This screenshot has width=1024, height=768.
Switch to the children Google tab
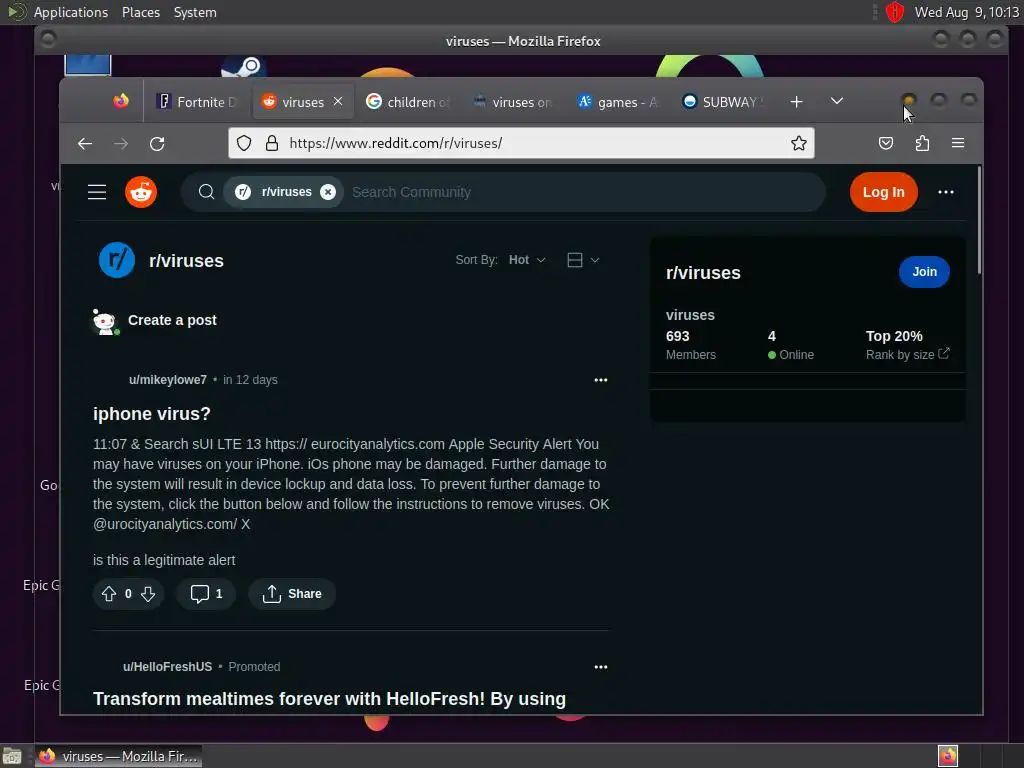coord(409,102)
